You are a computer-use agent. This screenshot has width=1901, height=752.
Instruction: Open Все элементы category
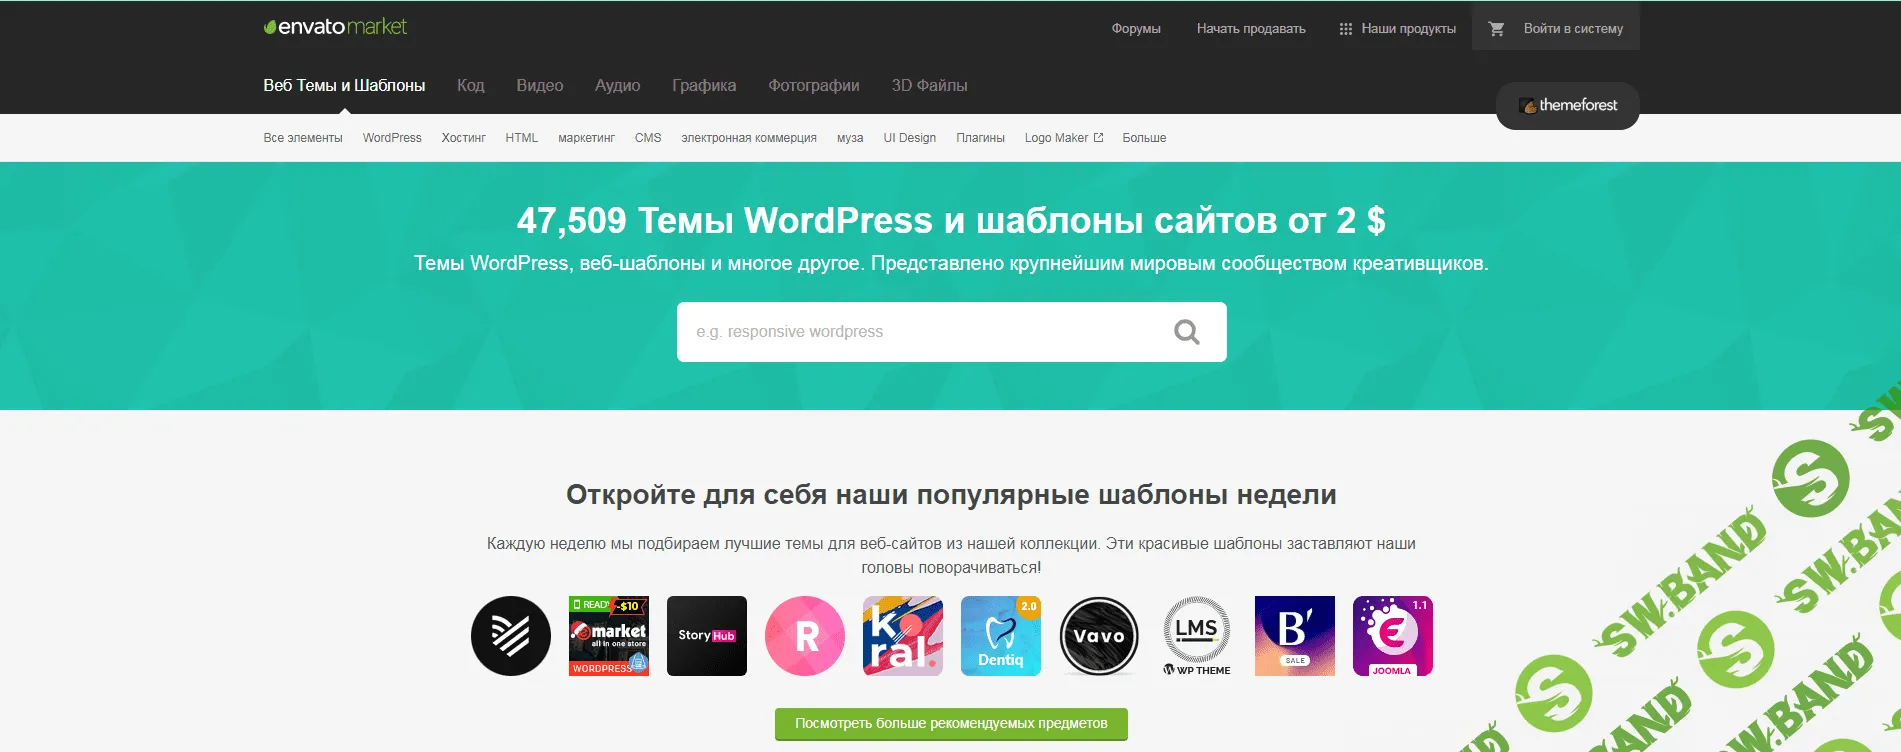(x=303, y=138)
